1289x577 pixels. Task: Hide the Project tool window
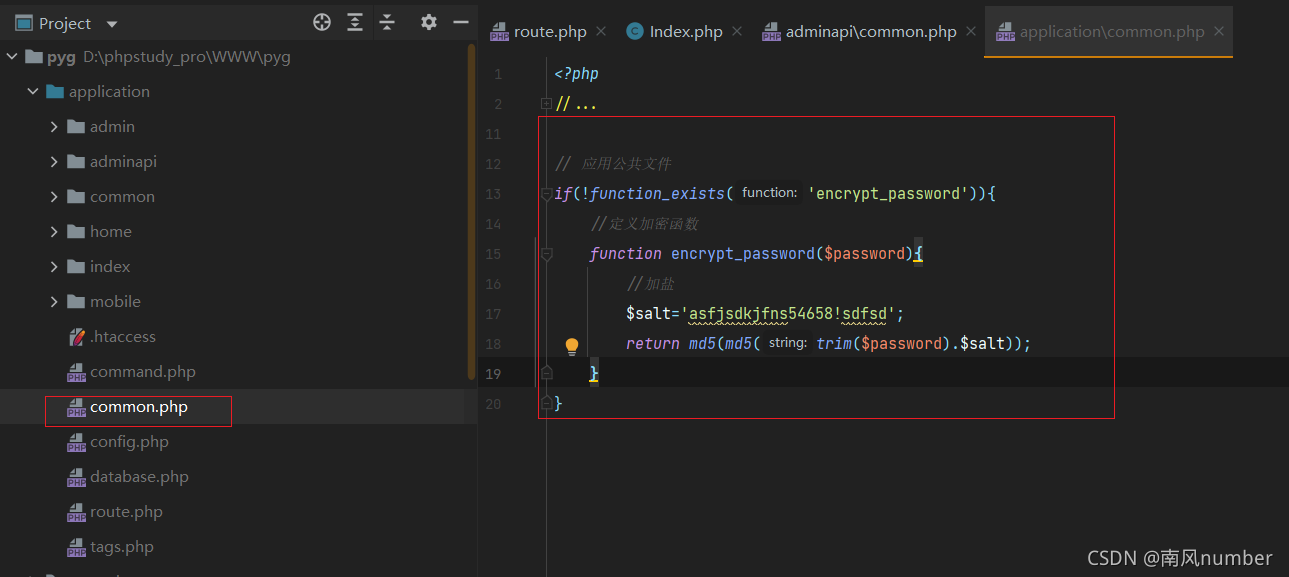pos(461,22)
